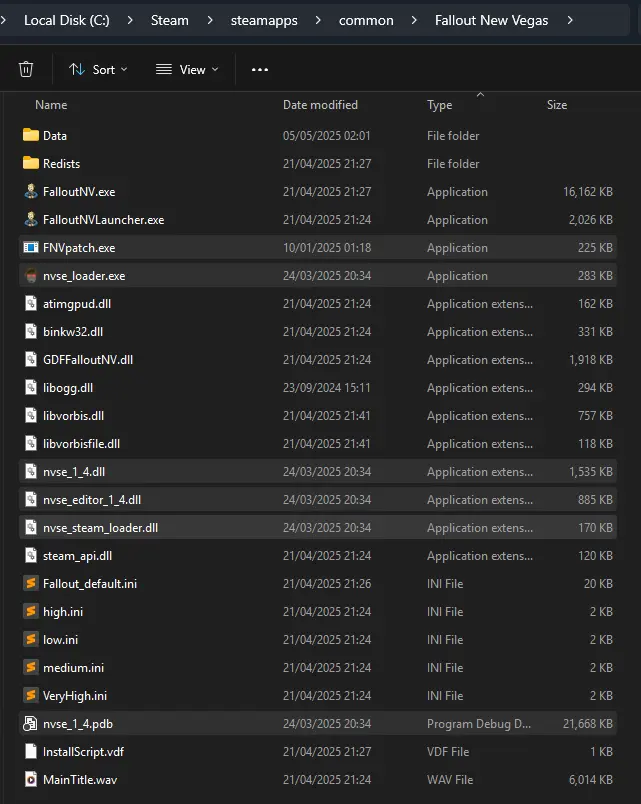Click the Type column header
Image resolution: width=641 pixels, height=804 pixels.
coord(438,104)
